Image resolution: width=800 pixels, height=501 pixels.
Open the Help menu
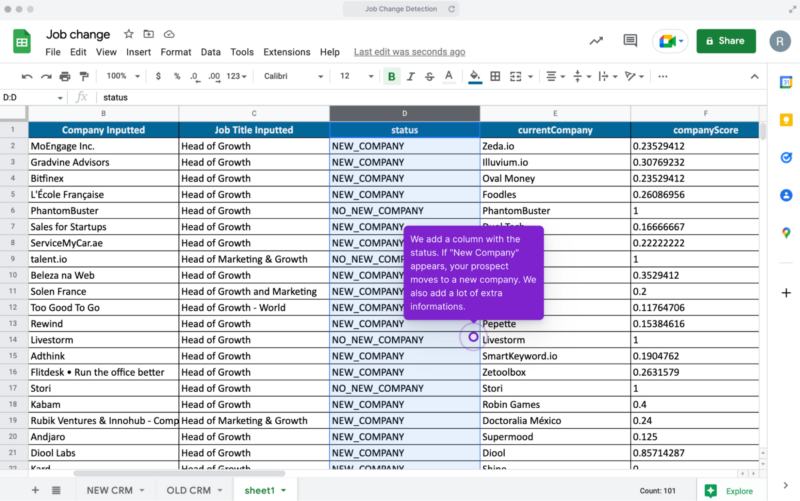330,52
